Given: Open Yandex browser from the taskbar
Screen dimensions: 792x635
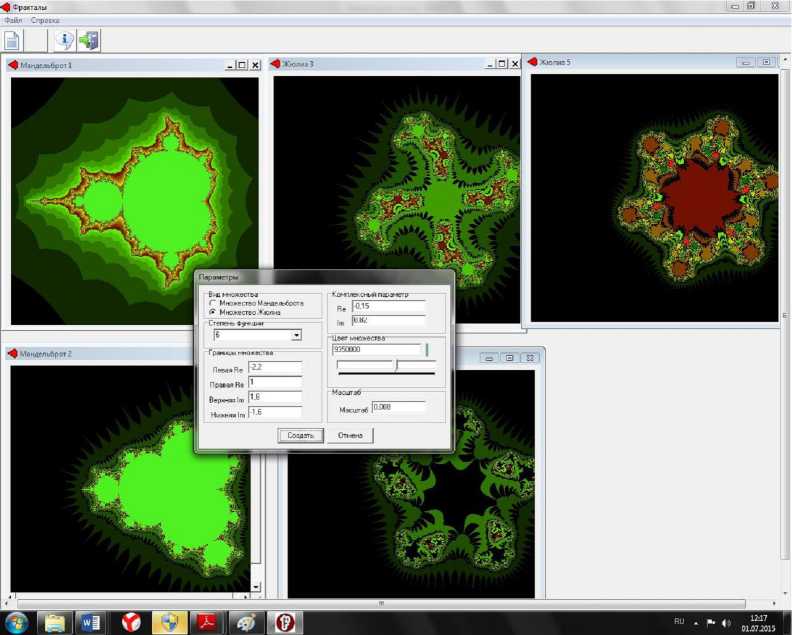Looking at the screenshot, I should [x=130, y=622].
